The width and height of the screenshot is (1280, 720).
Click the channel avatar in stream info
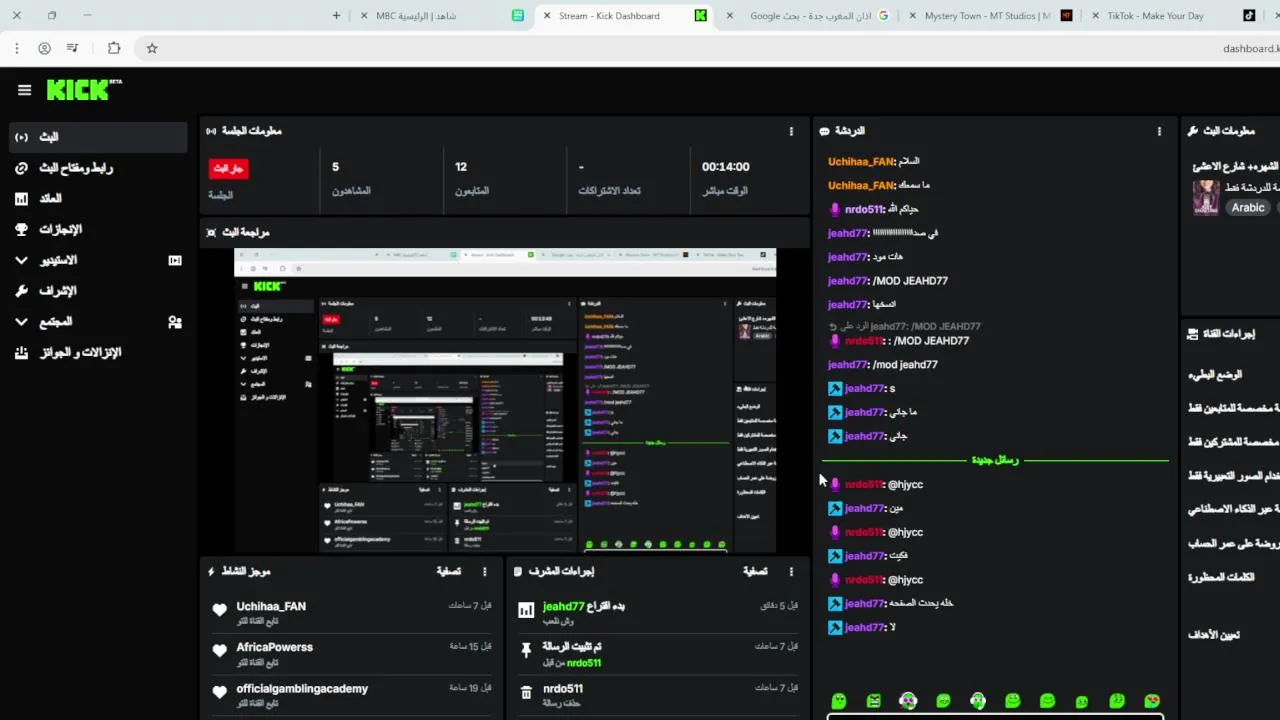(x=1206, y=197)
